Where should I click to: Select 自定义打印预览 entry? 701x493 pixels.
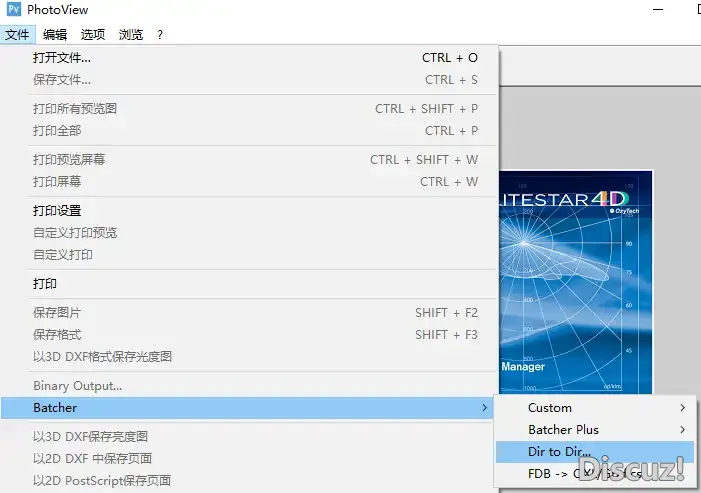coord(255,232)
